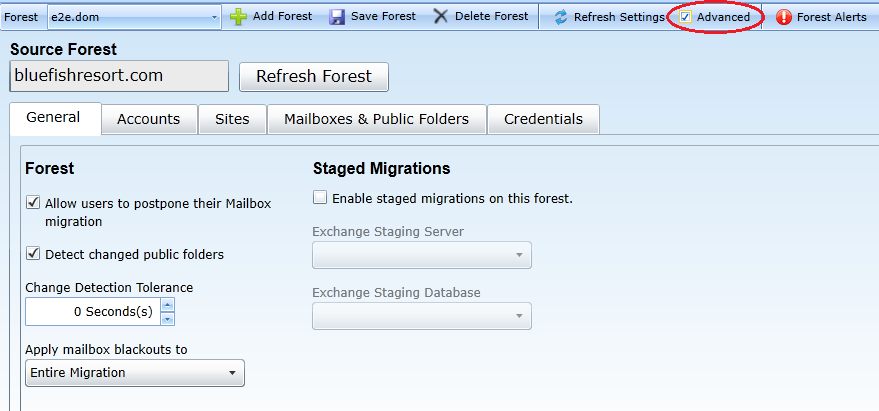The height and width of the screenshot is (411, 879).
Task: Select the Sites tab
Action: pos(232,119)
